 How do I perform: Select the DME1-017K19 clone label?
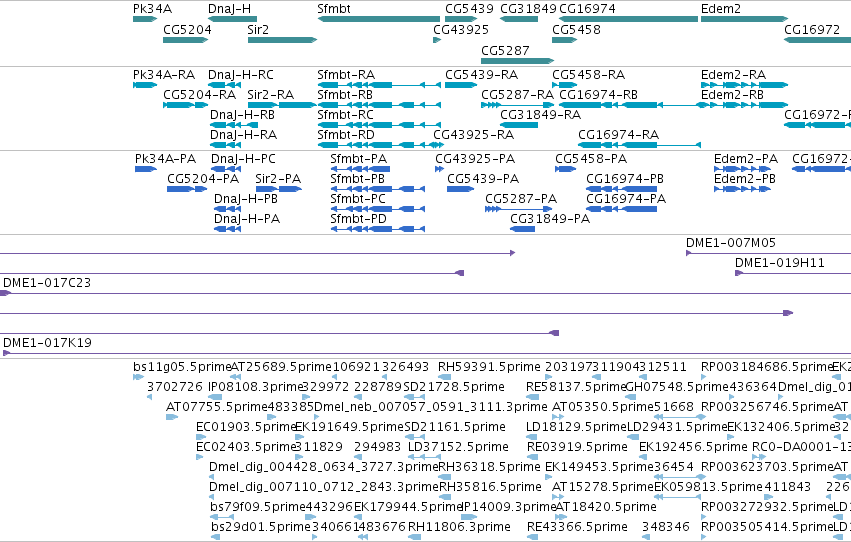point(47,343)
